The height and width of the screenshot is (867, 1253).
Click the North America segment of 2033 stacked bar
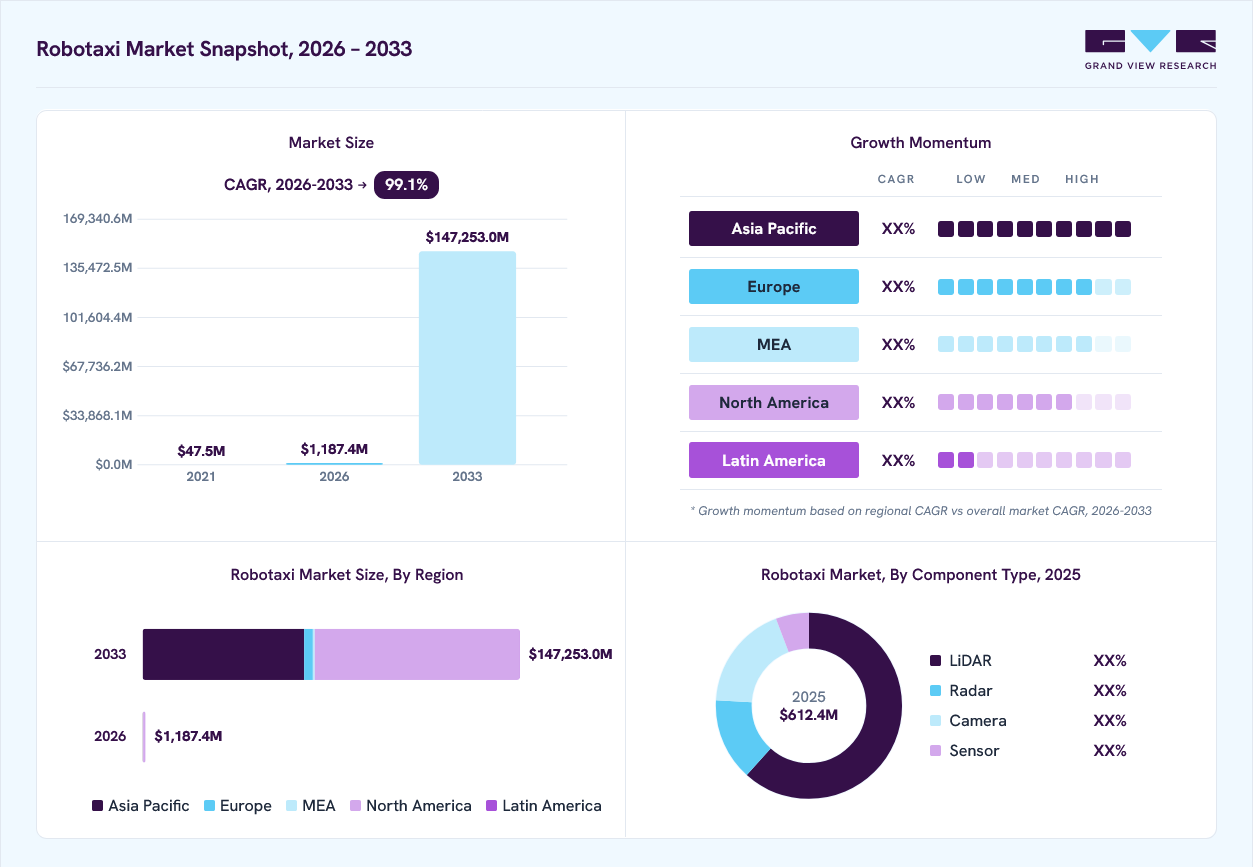[x=417, y=654]
